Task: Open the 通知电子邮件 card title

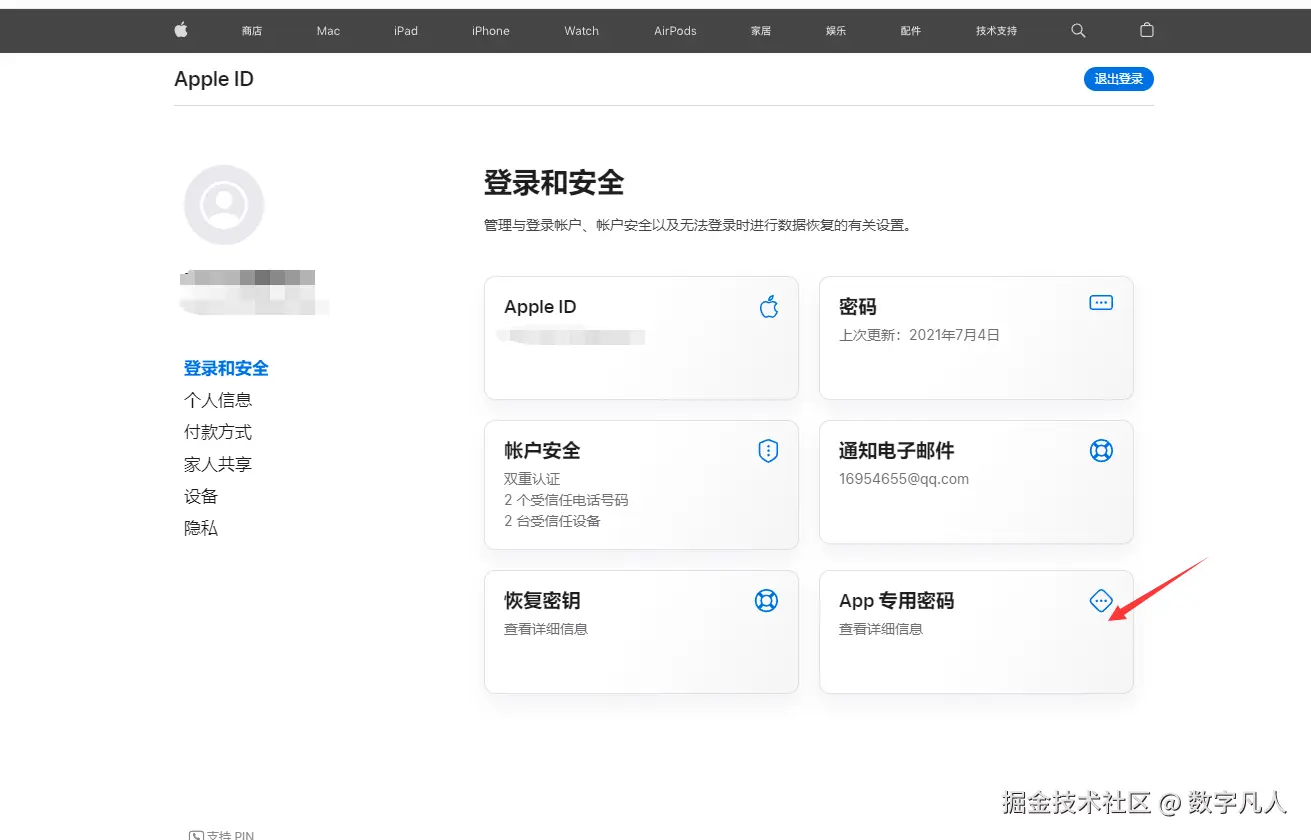Action: pyautogui.click(x=896, y=451)
